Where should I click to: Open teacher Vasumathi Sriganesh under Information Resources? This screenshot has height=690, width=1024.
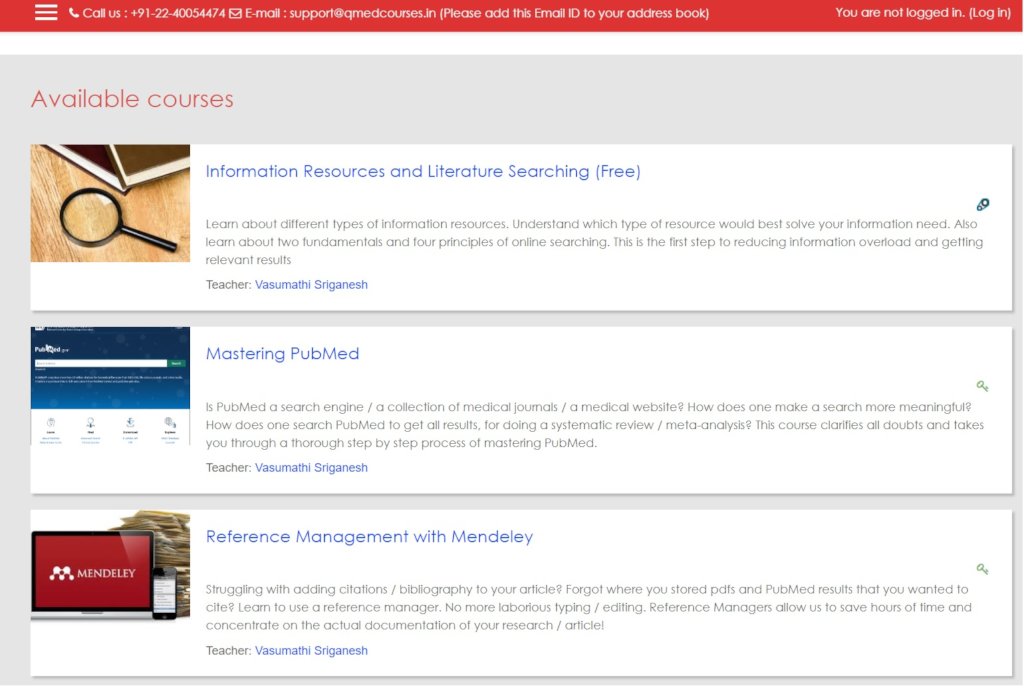click(311, 285)
